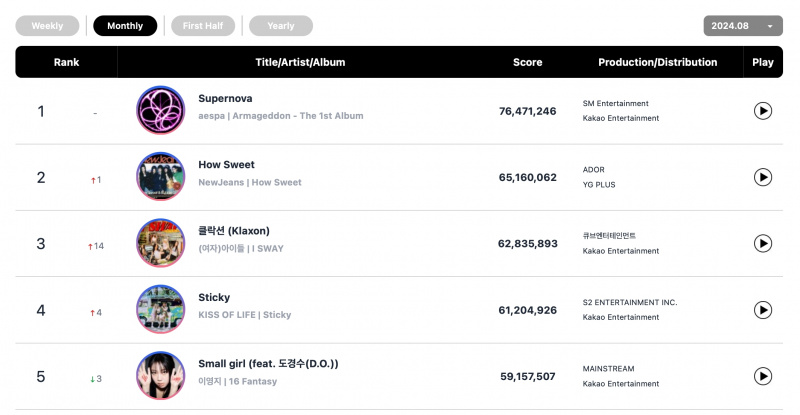Open 16 Fantasy album cover thumbnail
Image resolution: width=800 pixels, height=415 pixels.
161,376
